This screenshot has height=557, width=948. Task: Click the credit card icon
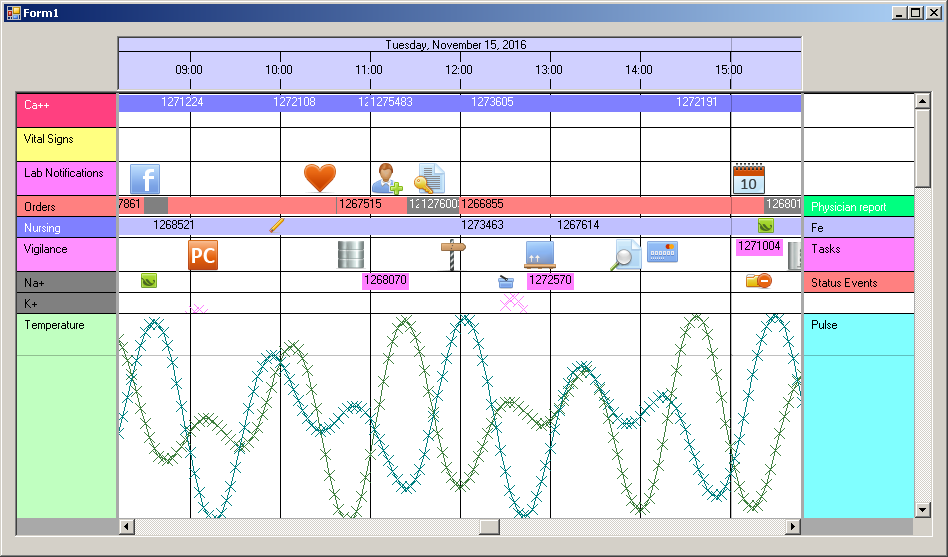click(662, 250)
